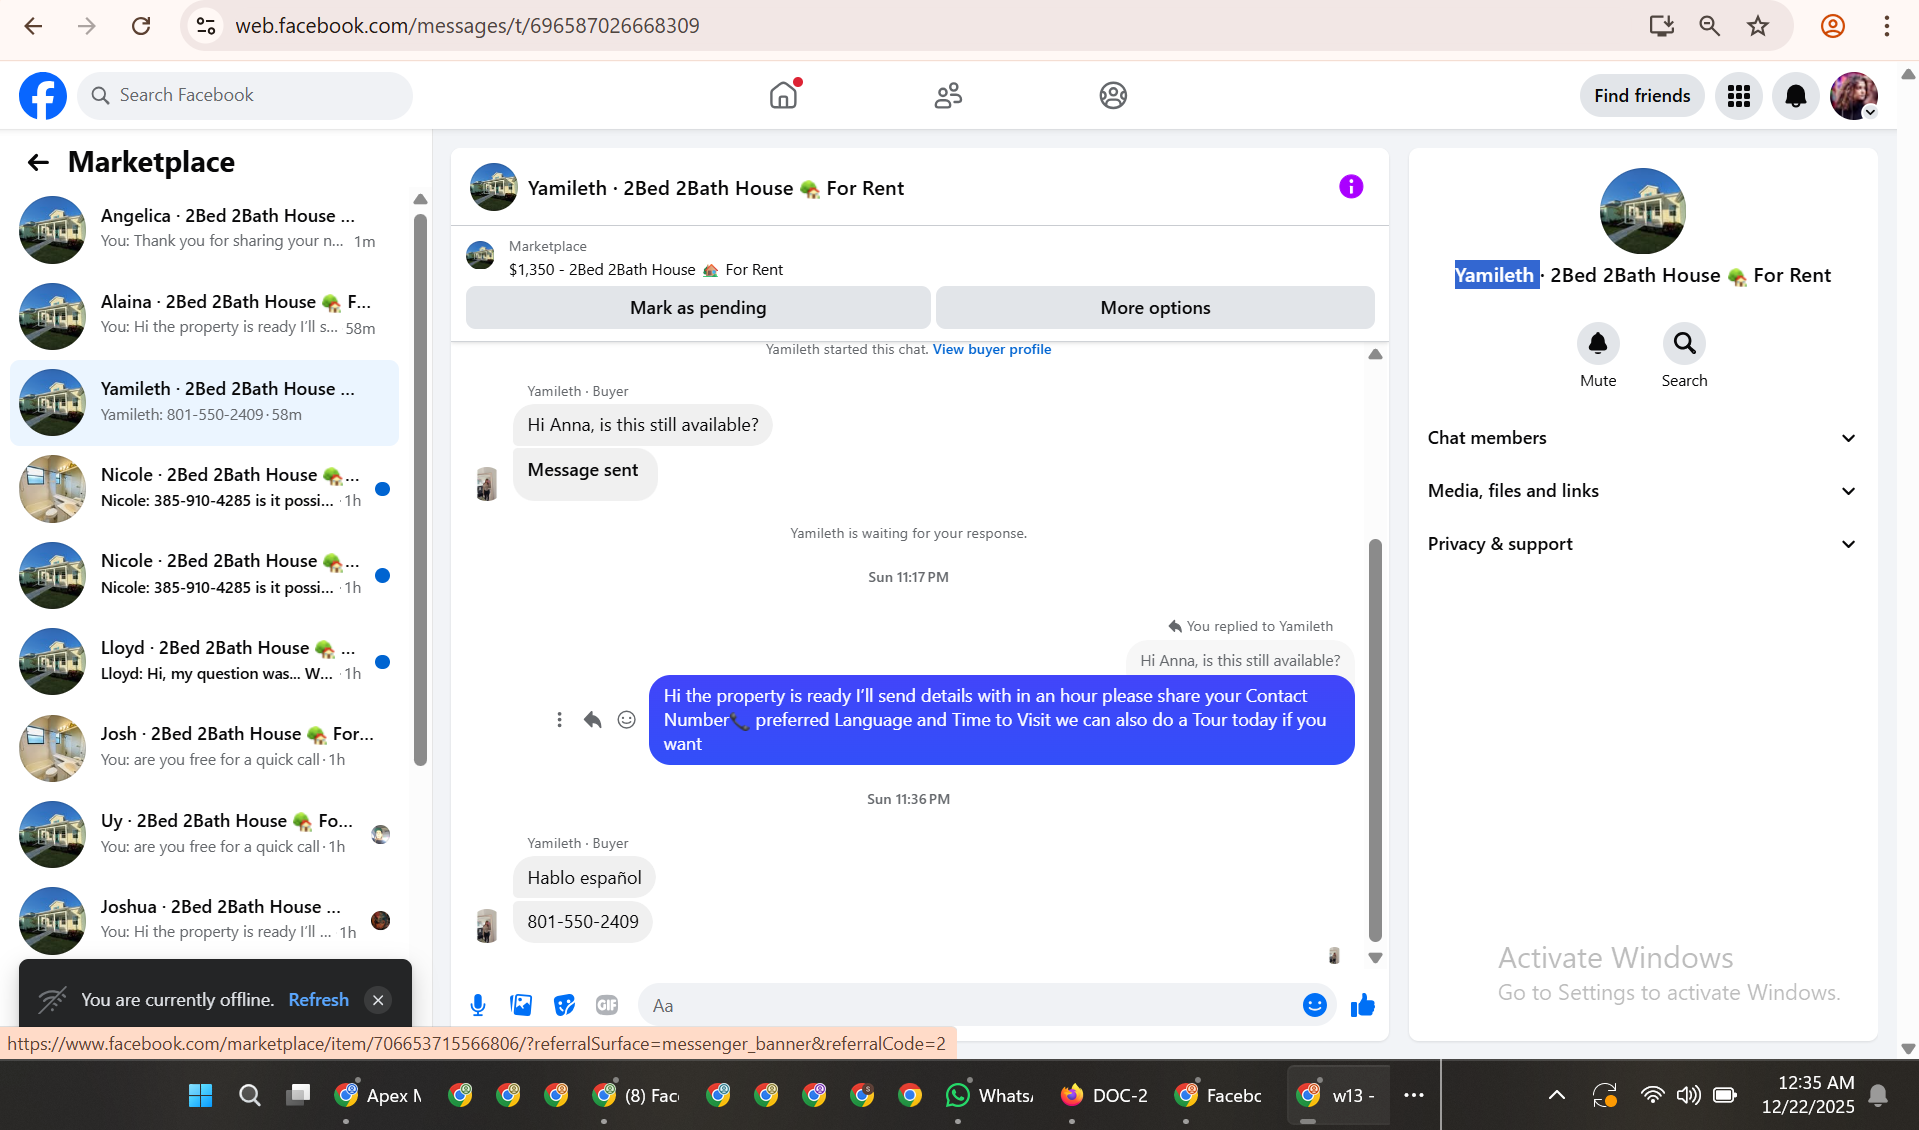
Task: Open the Facebook notifications bell
Action: [1796, 96]
